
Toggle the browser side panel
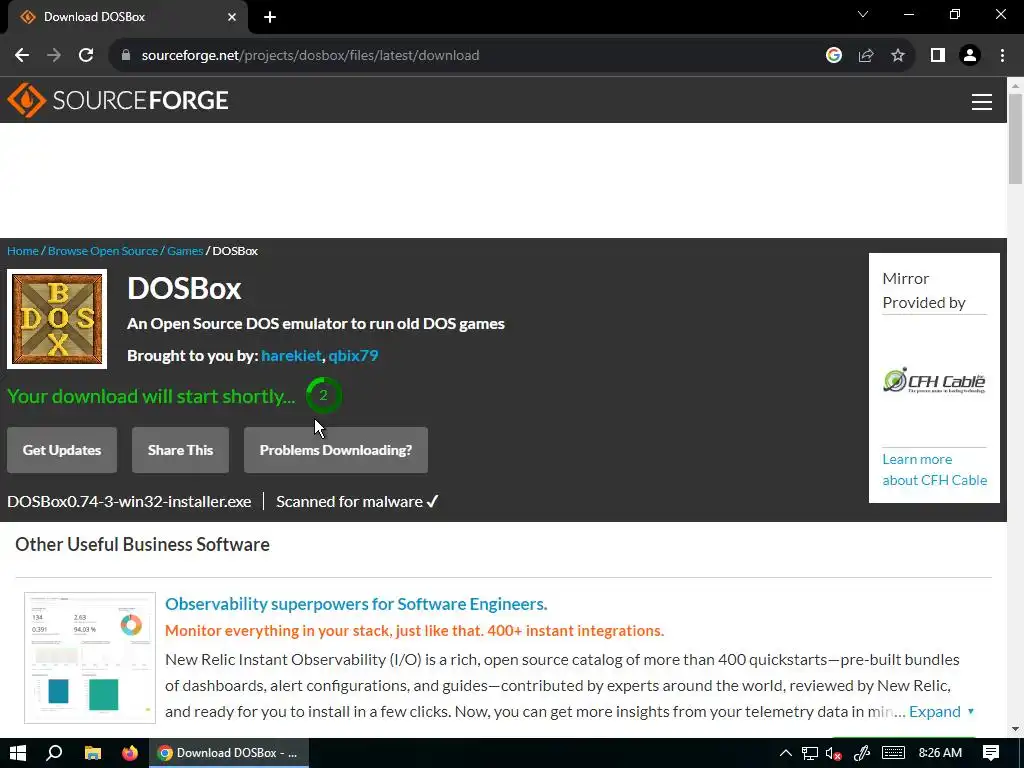(938, 56)
